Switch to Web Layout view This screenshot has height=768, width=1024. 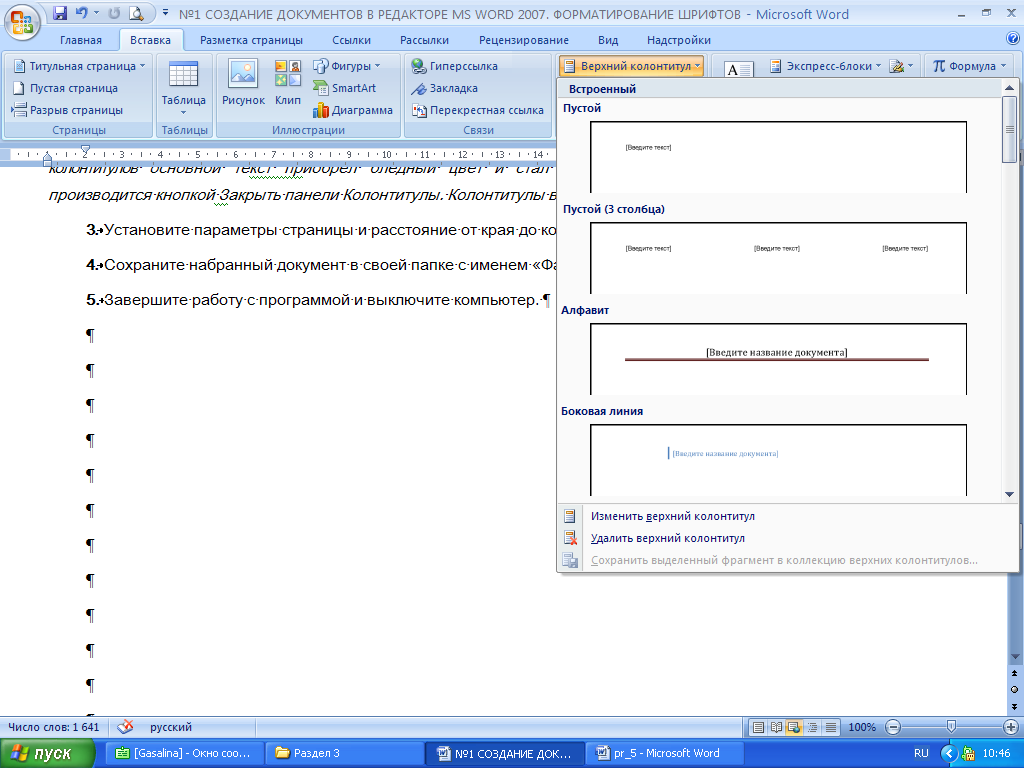tap(794, 727)
